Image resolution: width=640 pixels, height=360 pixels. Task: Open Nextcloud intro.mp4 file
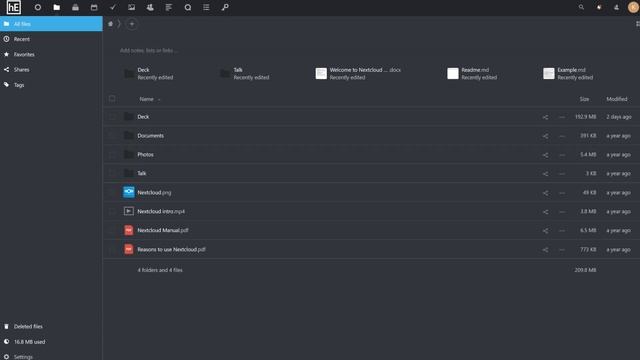pyautogui.click(x=161, y=211)
